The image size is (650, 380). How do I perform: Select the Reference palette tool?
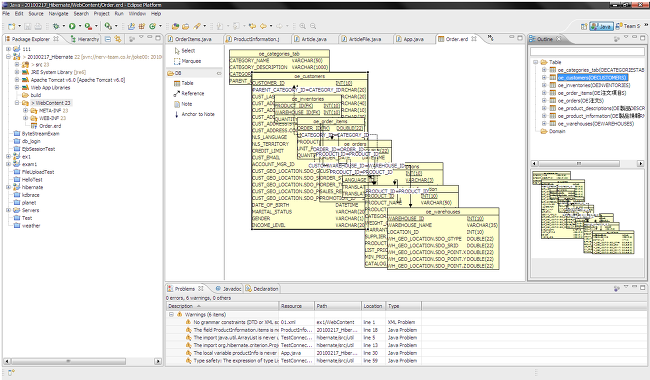tap(189, 94)
